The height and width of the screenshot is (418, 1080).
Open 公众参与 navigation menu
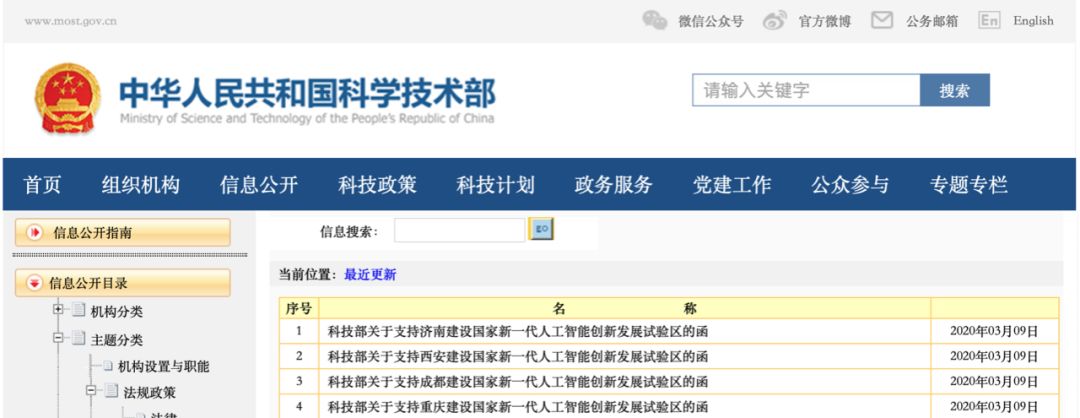pos(850,185)
